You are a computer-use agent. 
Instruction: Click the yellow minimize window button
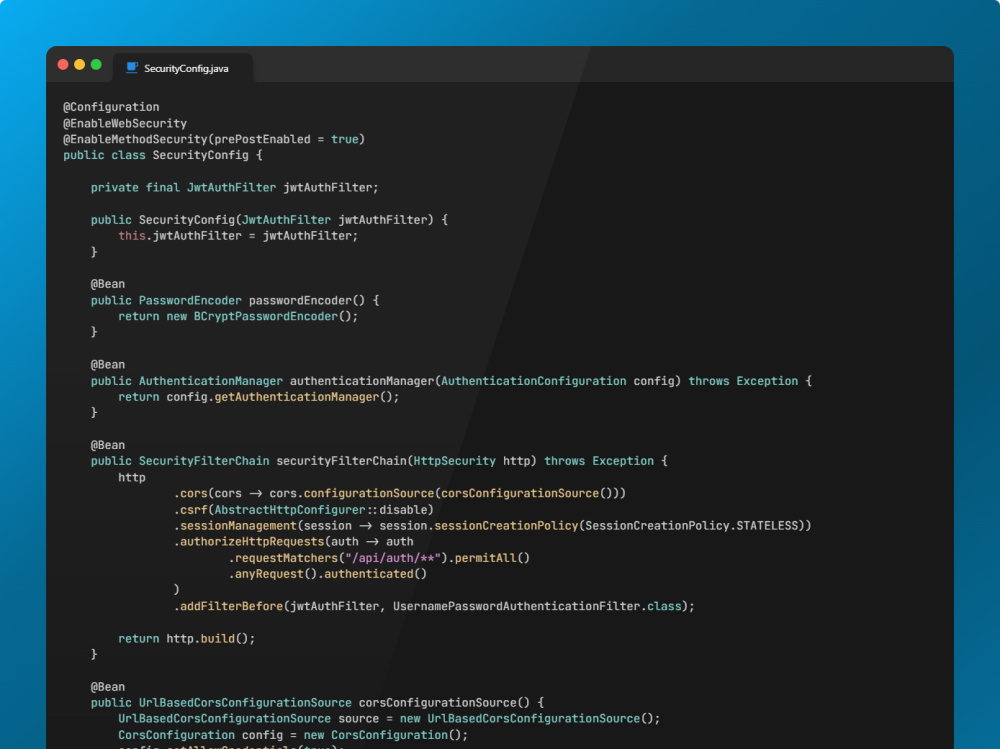point(80,64)
